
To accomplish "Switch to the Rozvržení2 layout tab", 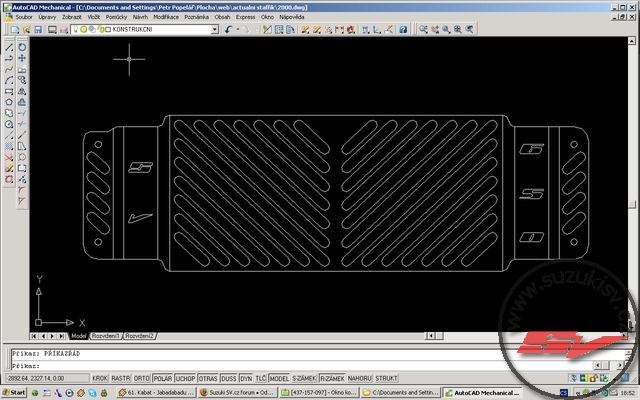I will 140,336.
